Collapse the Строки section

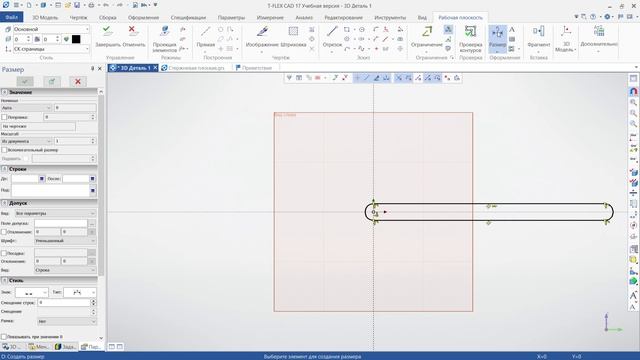[4, 169]
